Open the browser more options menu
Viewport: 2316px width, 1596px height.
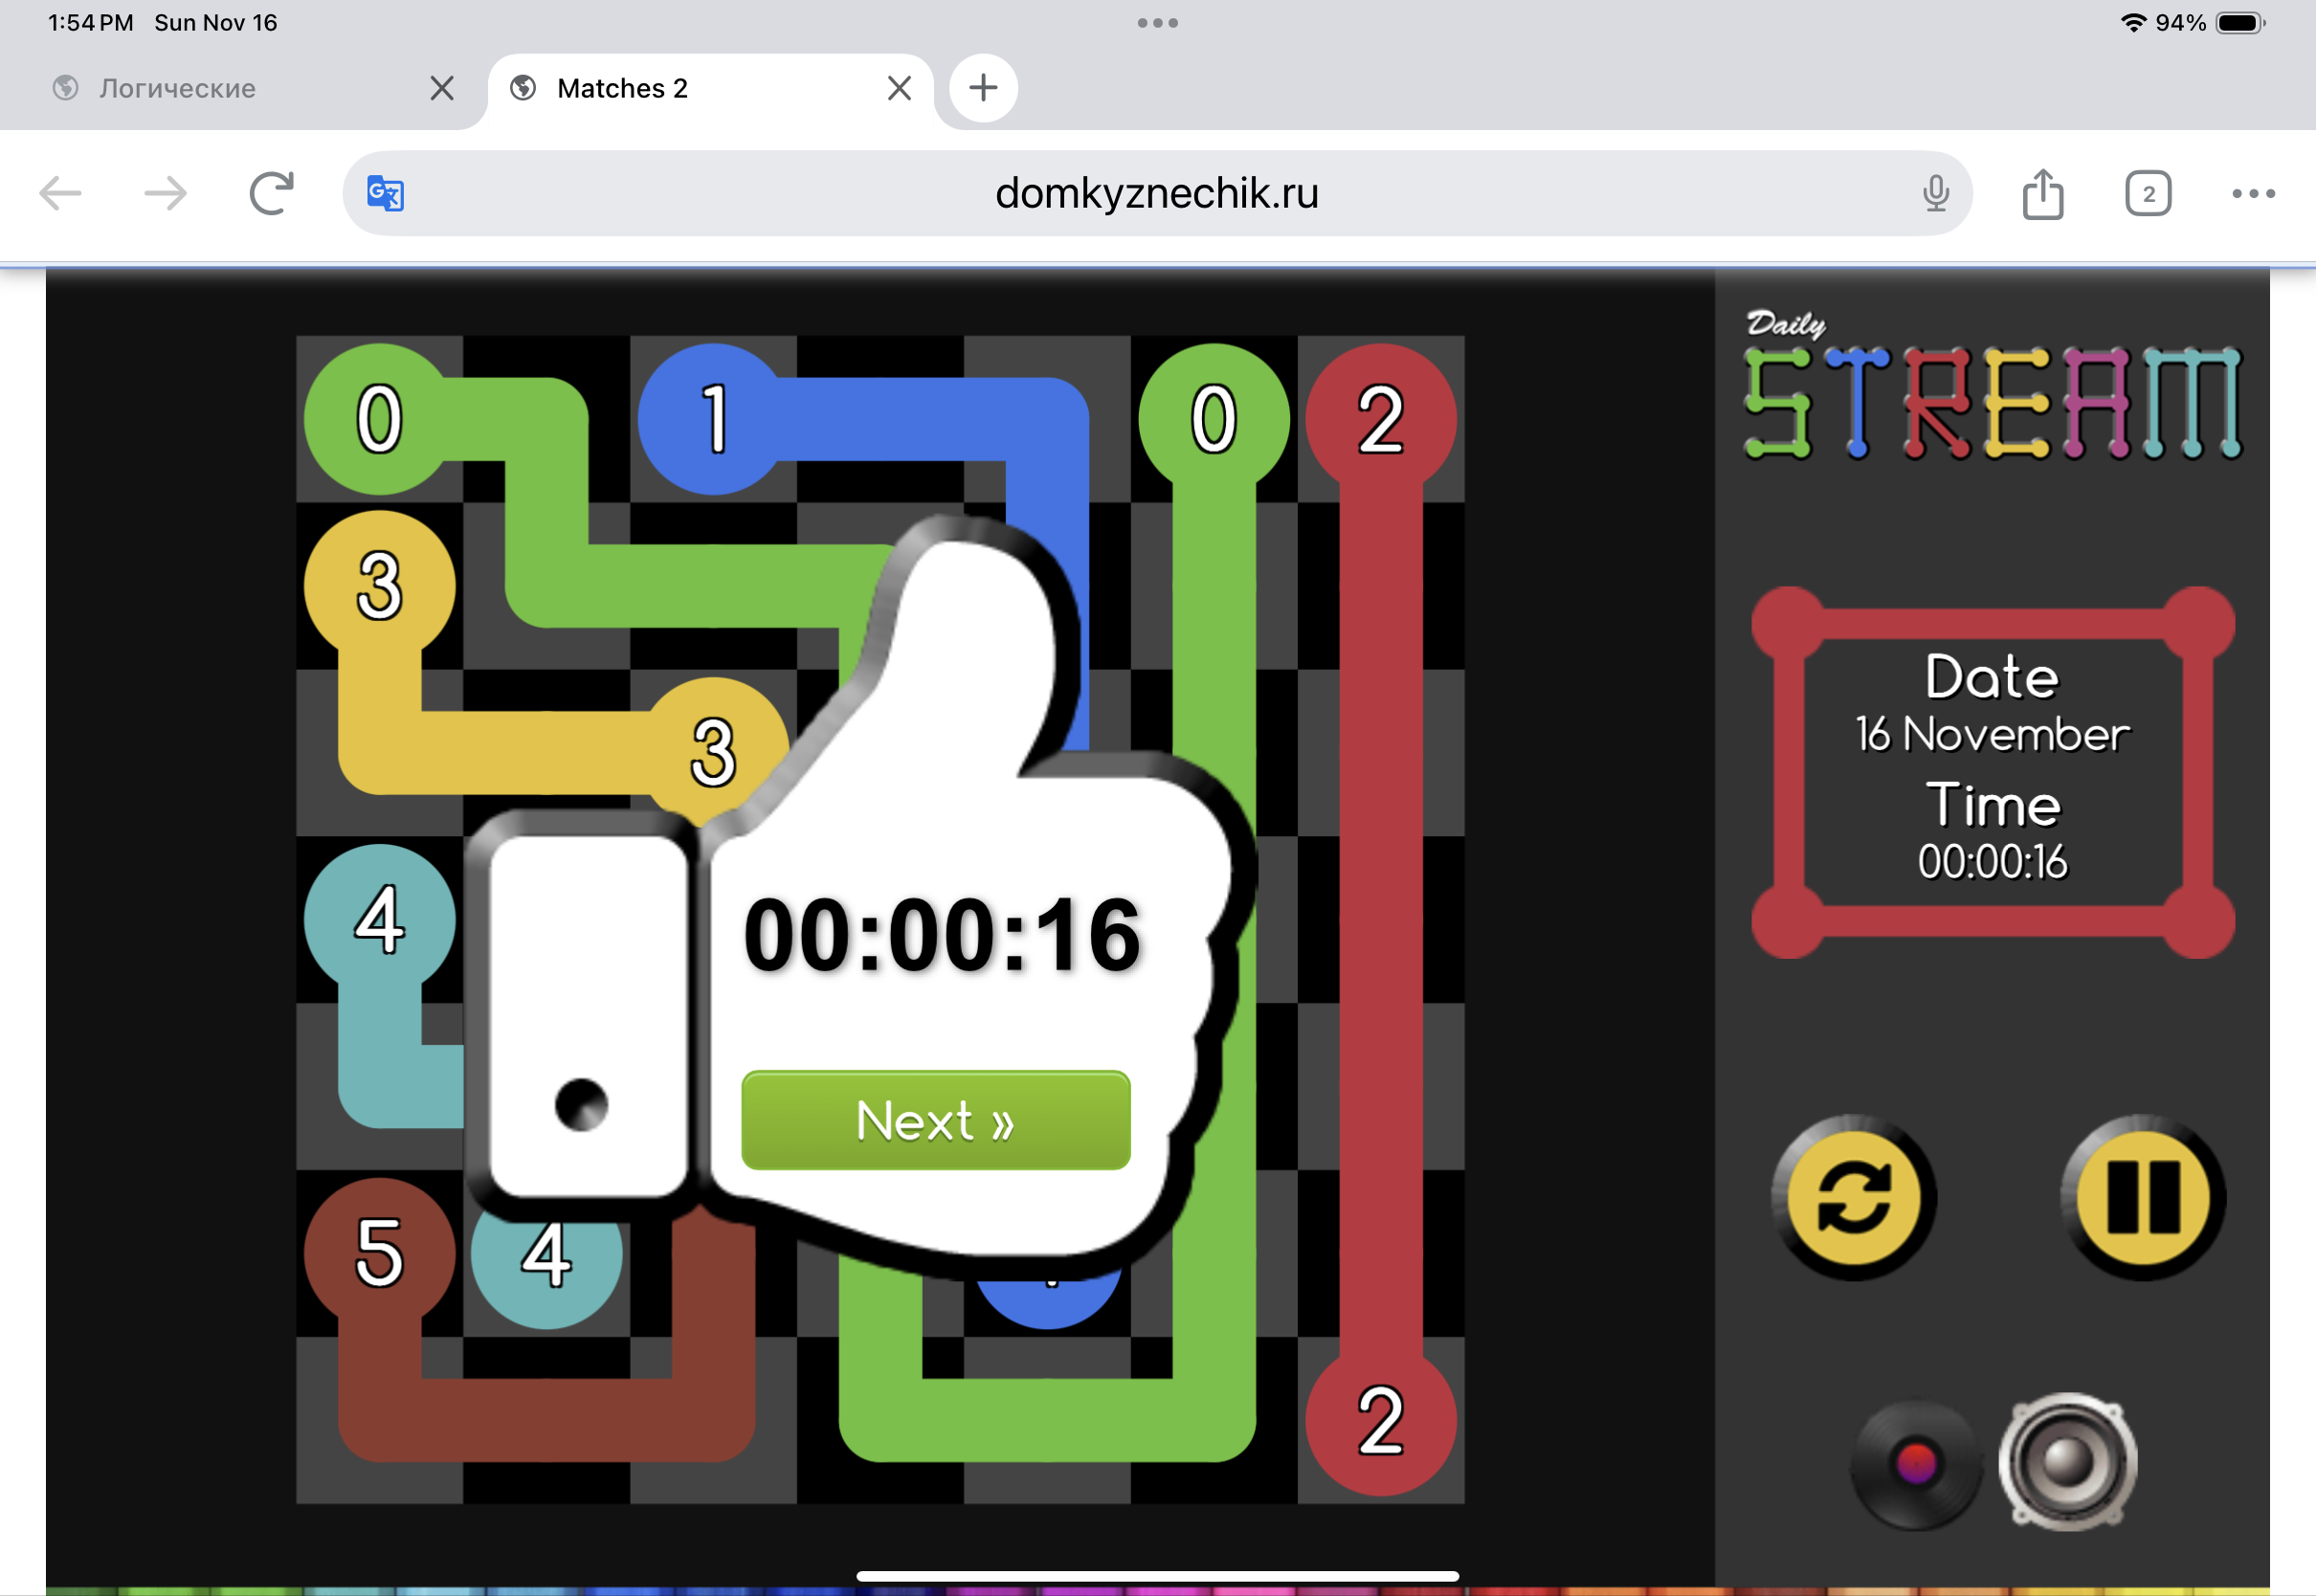click(x=2253, y=193)
